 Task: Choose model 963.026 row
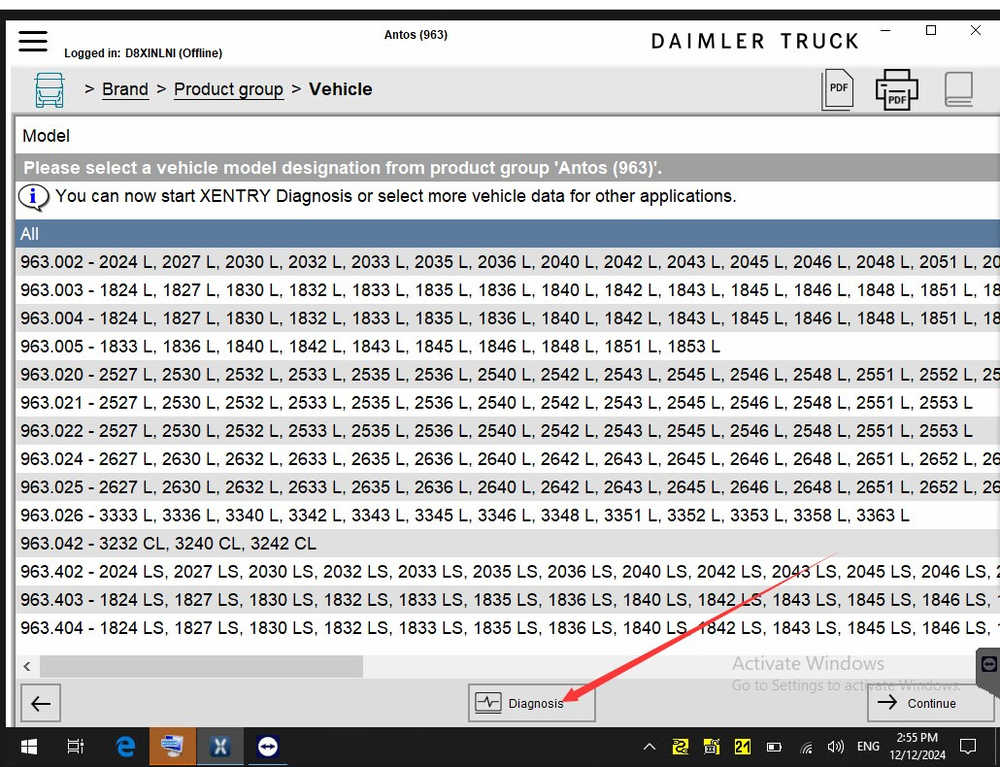click(x=508, y=515)
